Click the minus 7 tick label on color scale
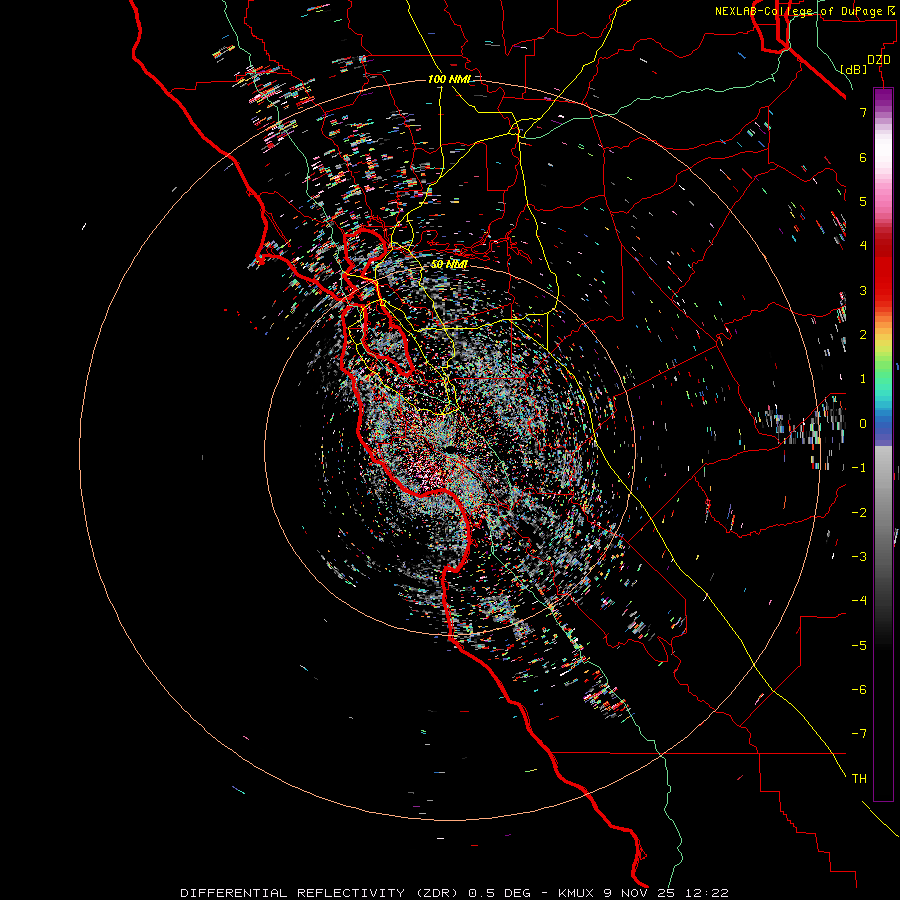Image resolution: width=900 pixels, height=900 pixels. click(859, 734)
